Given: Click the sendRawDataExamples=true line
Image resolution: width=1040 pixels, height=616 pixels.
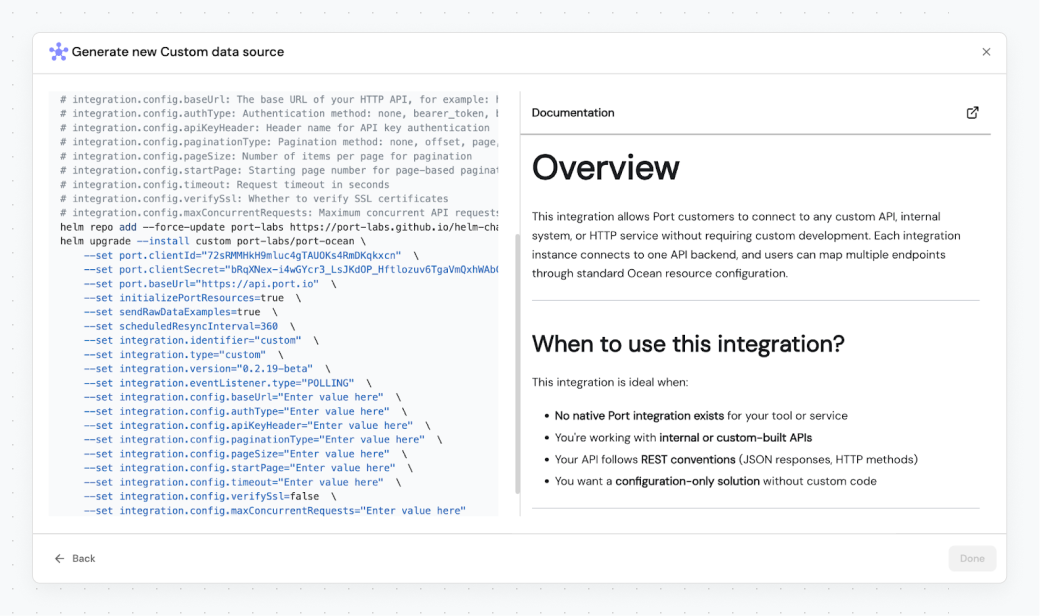Looking at the screenshot, I should [x=180, y=312].
